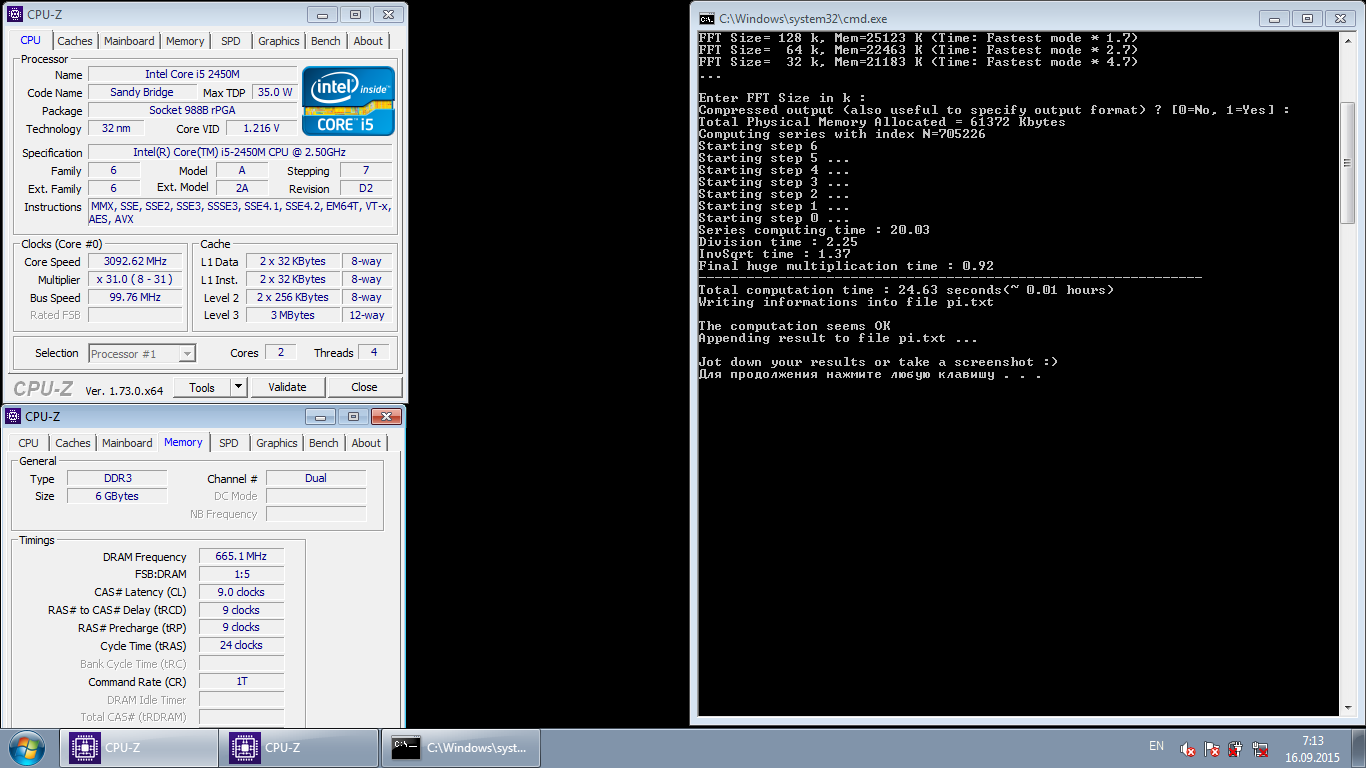This screenshot has height=768, width=1366.
Task: Click the Level 3 cache value "3 MBytes"
Action: coord(293,315)
